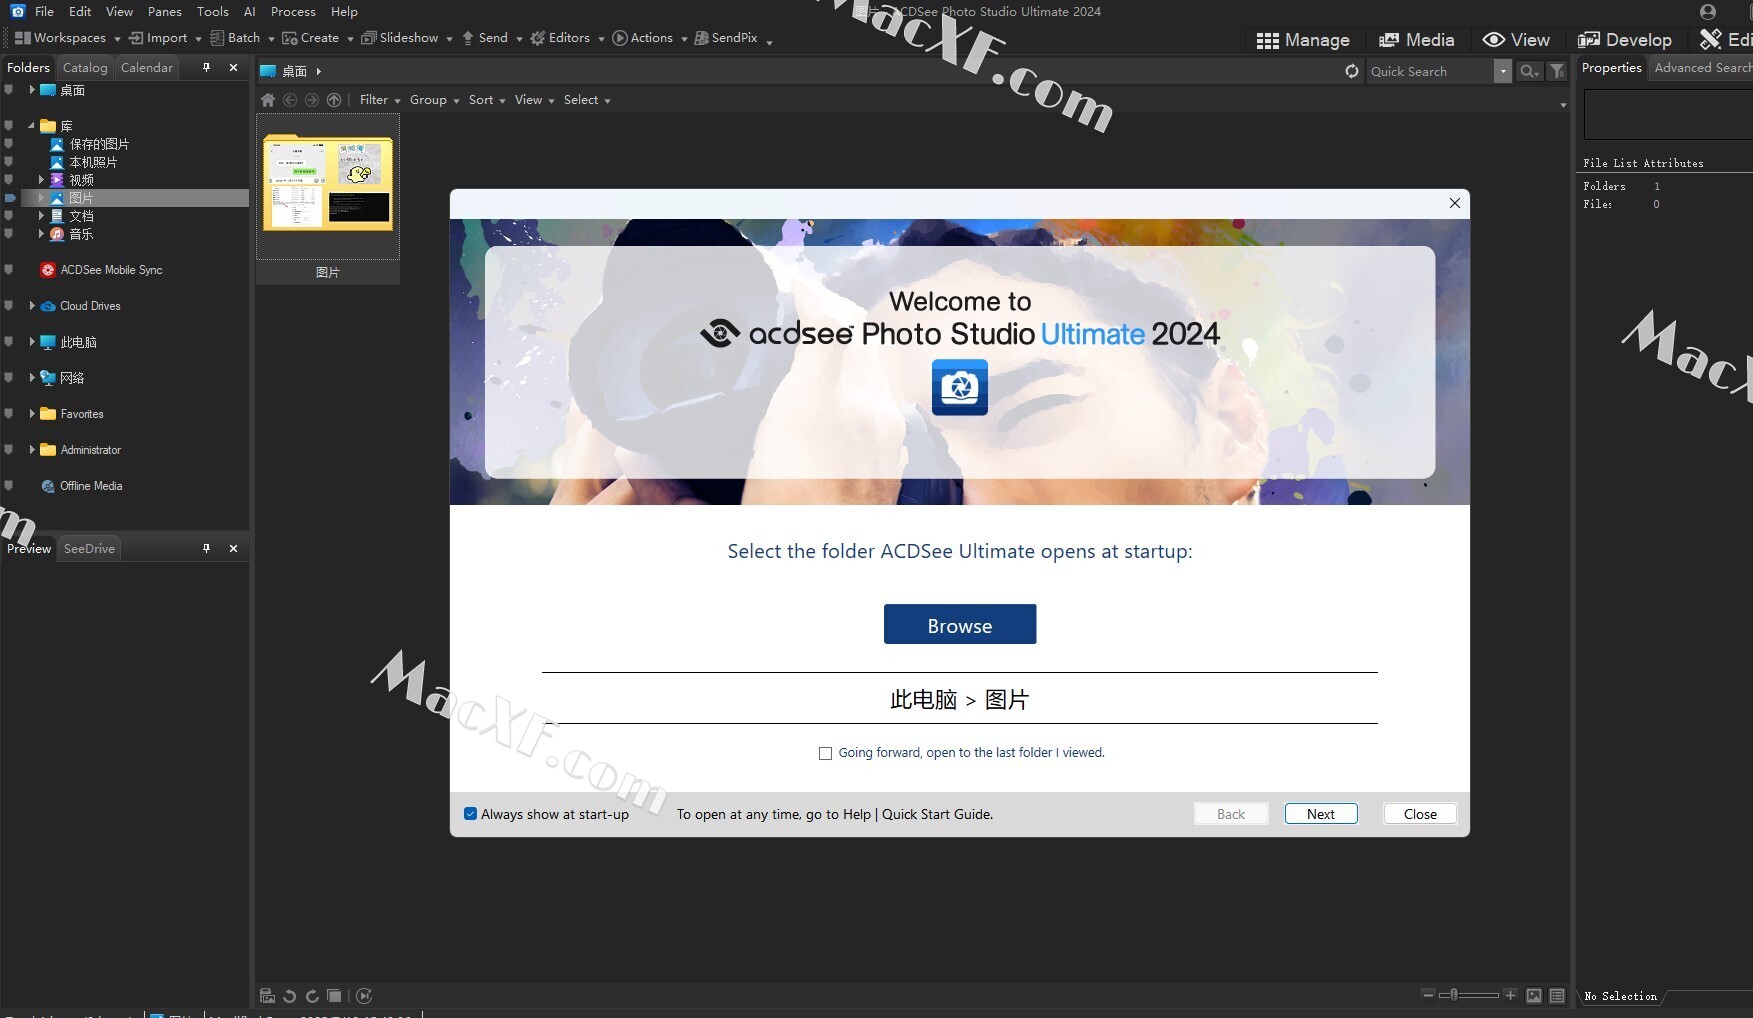Screen dimensions: 1753x1018
Task: Open the Sort dropdown
Action: click(x=487, y=100)
